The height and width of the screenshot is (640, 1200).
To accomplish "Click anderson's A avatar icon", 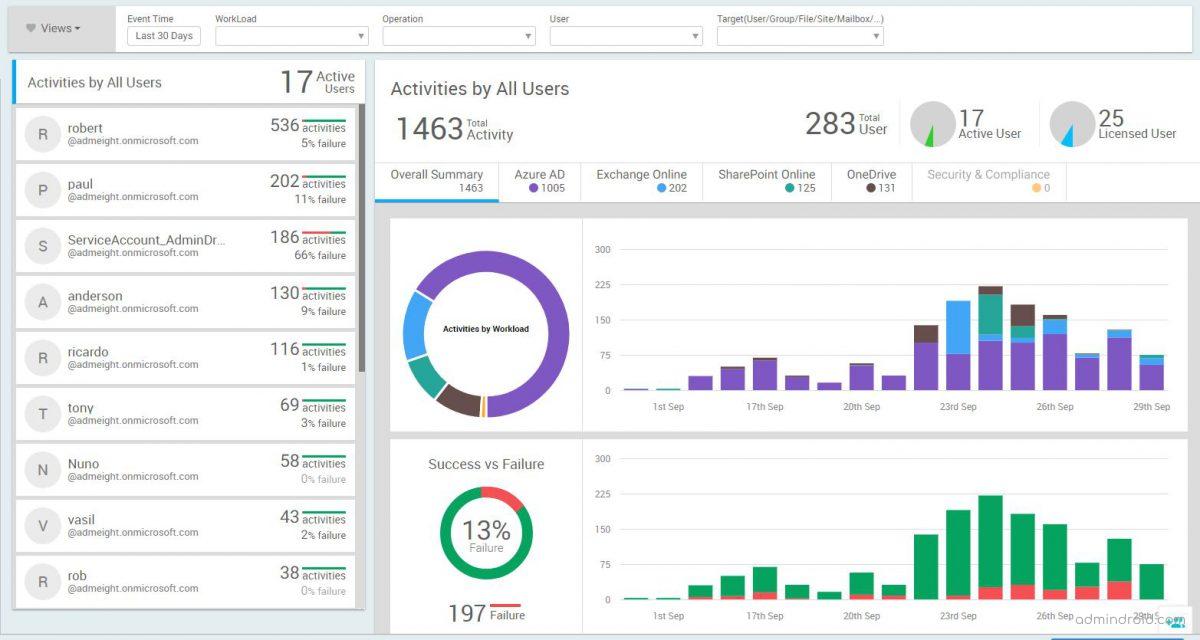I will point(42,302).
